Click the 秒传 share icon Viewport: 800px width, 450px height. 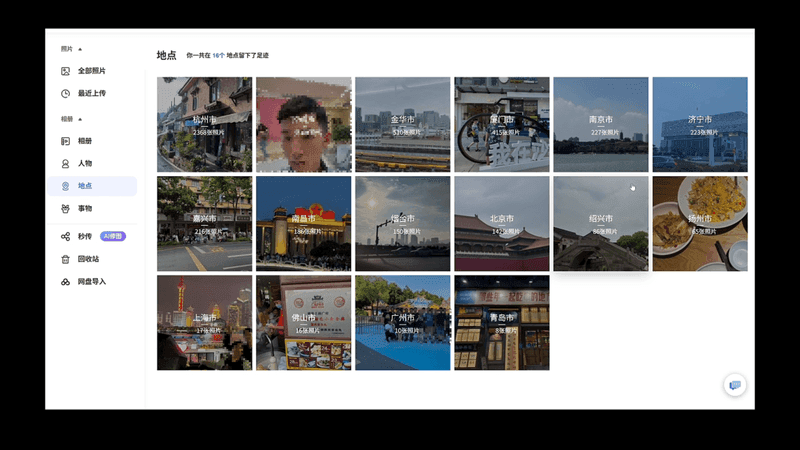coord(66,236)
